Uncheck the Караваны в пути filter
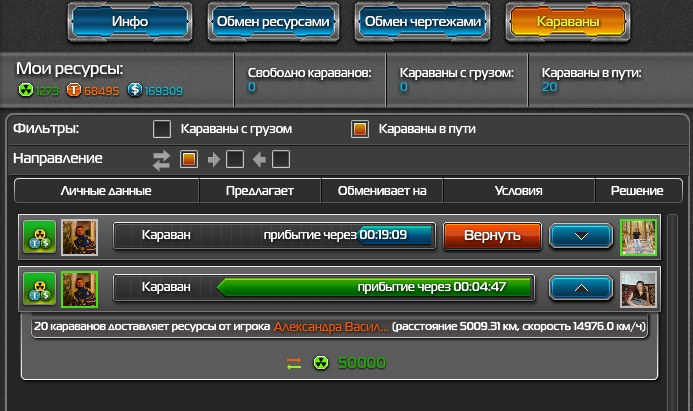The width and height of the screenshot is (693, 411). point(360,129)
